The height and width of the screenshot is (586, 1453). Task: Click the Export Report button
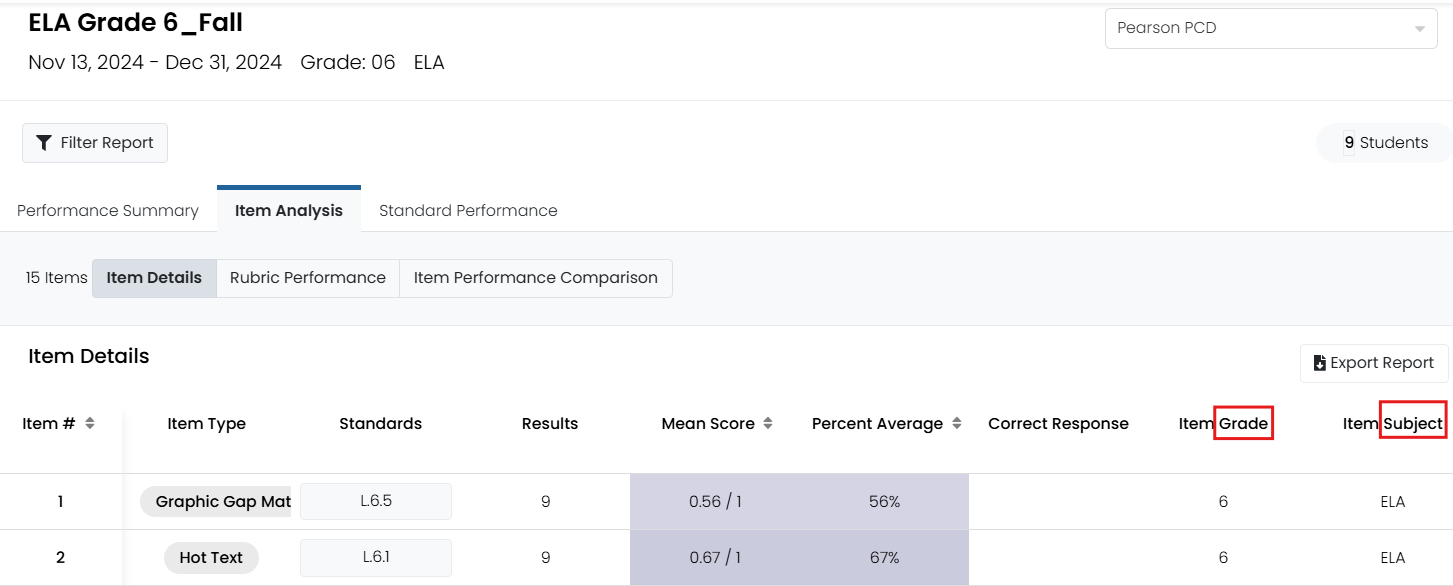pos(1374,363)
